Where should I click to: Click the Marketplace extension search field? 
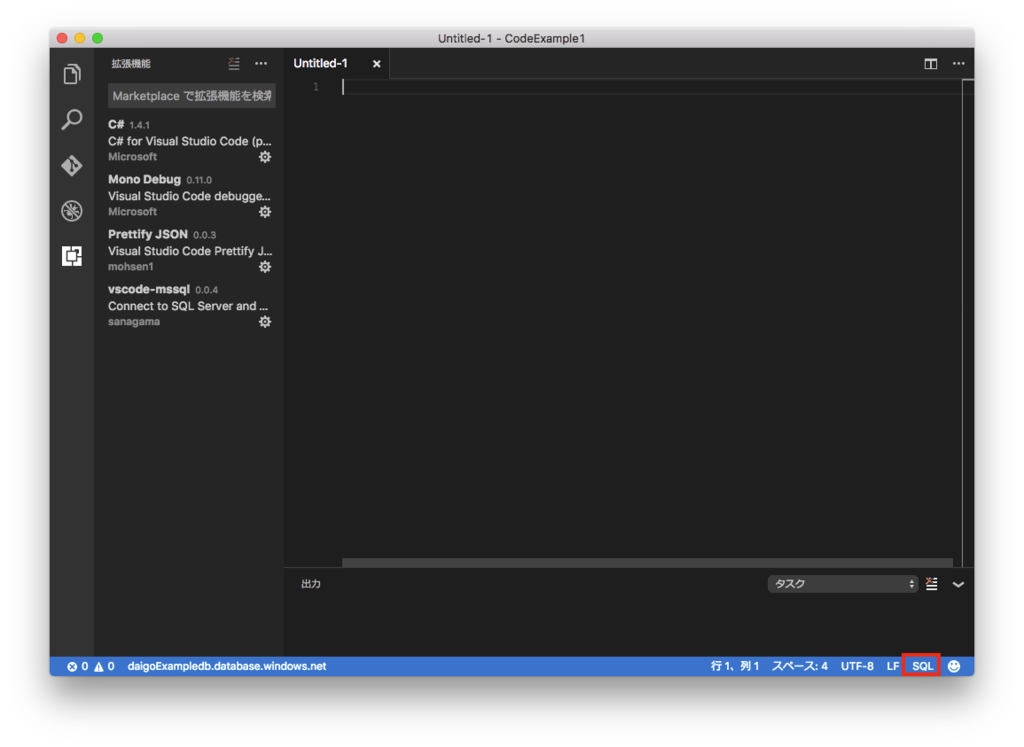[x=191, y=96]
